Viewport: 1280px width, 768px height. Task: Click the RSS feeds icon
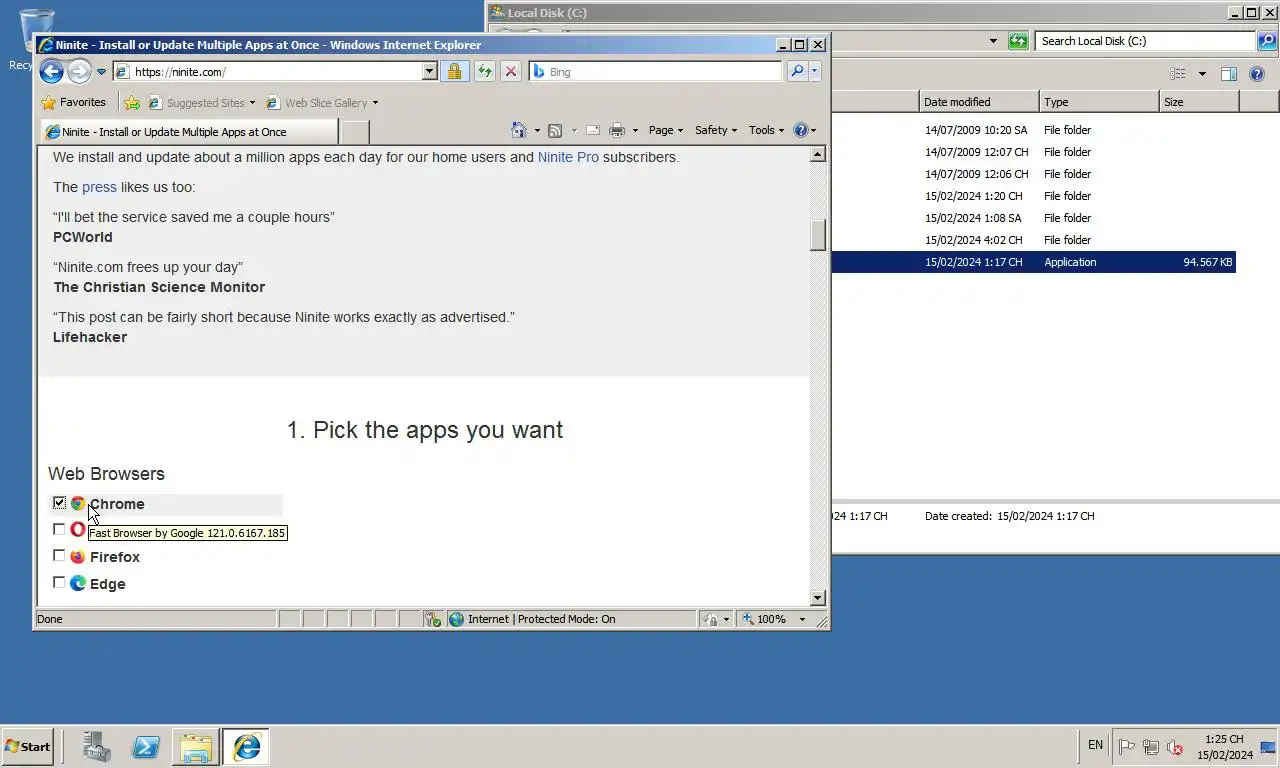click(555, 130)
